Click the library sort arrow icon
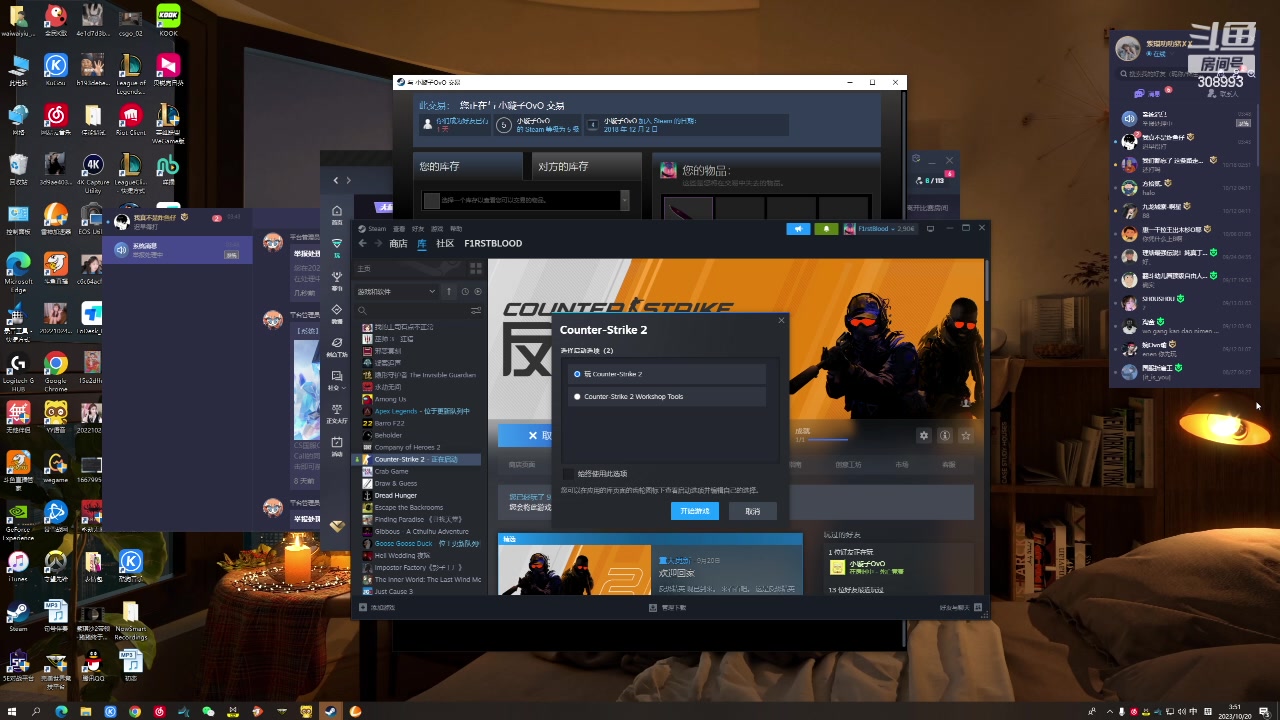 (x=449, y=291)
